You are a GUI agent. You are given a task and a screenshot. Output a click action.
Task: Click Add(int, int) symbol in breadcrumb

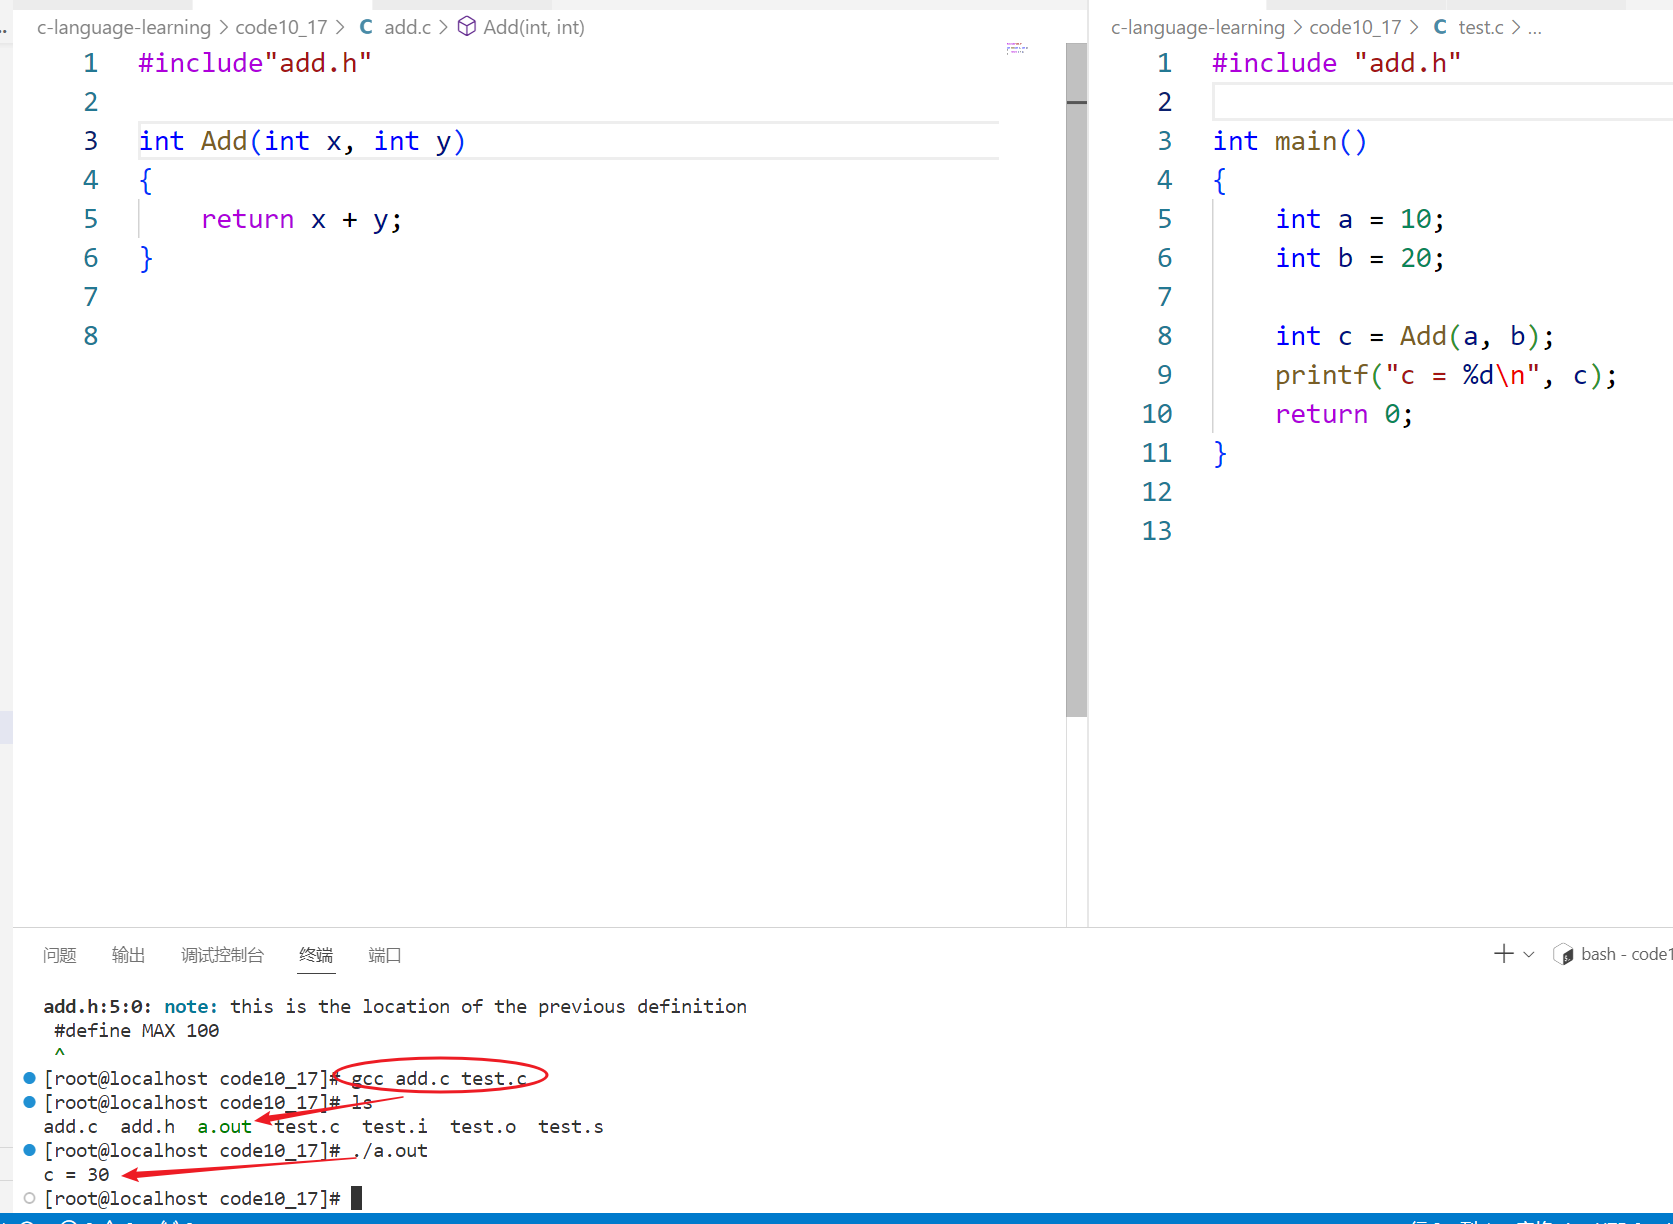[x=534, y=27]
